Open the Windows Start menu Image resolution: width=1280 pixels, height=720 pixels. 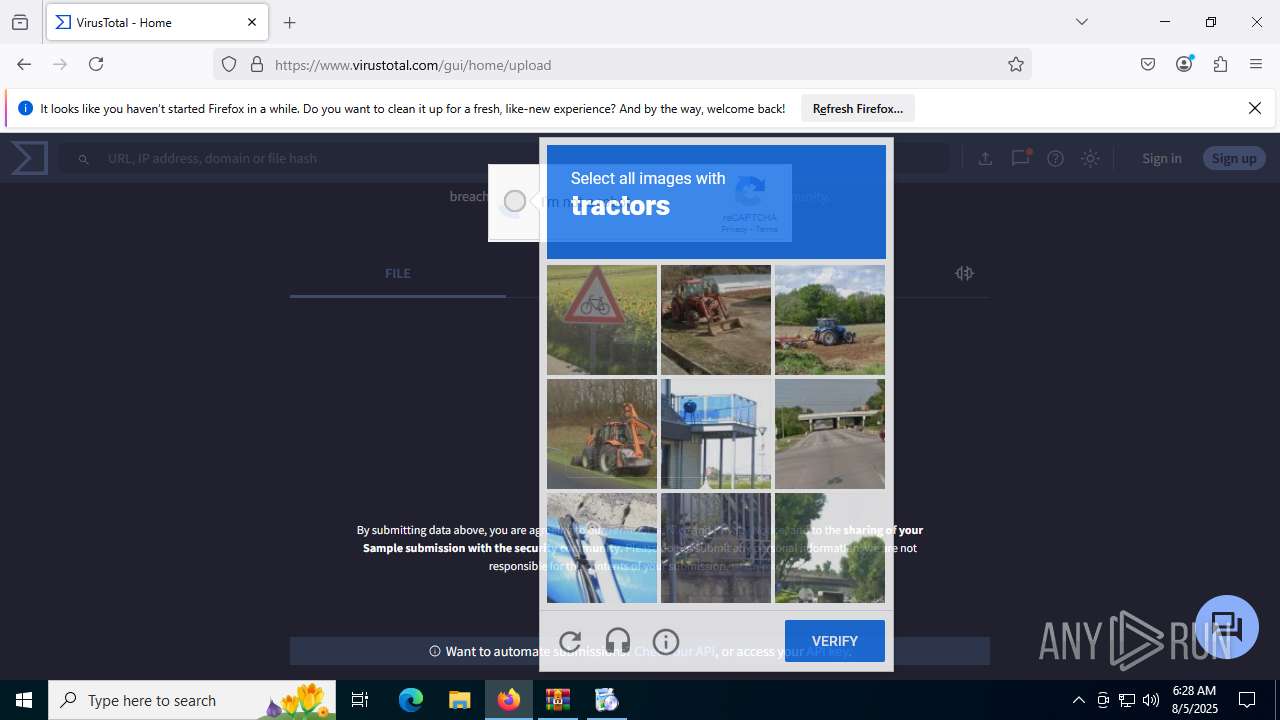(x=24, y=700)
